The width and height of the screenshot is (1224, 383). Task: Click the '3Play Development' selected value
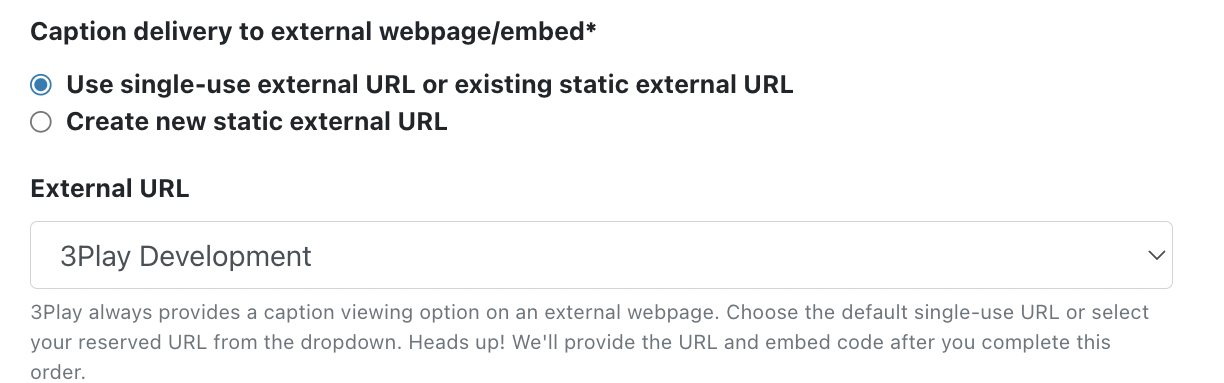click(x=186, y=257)
